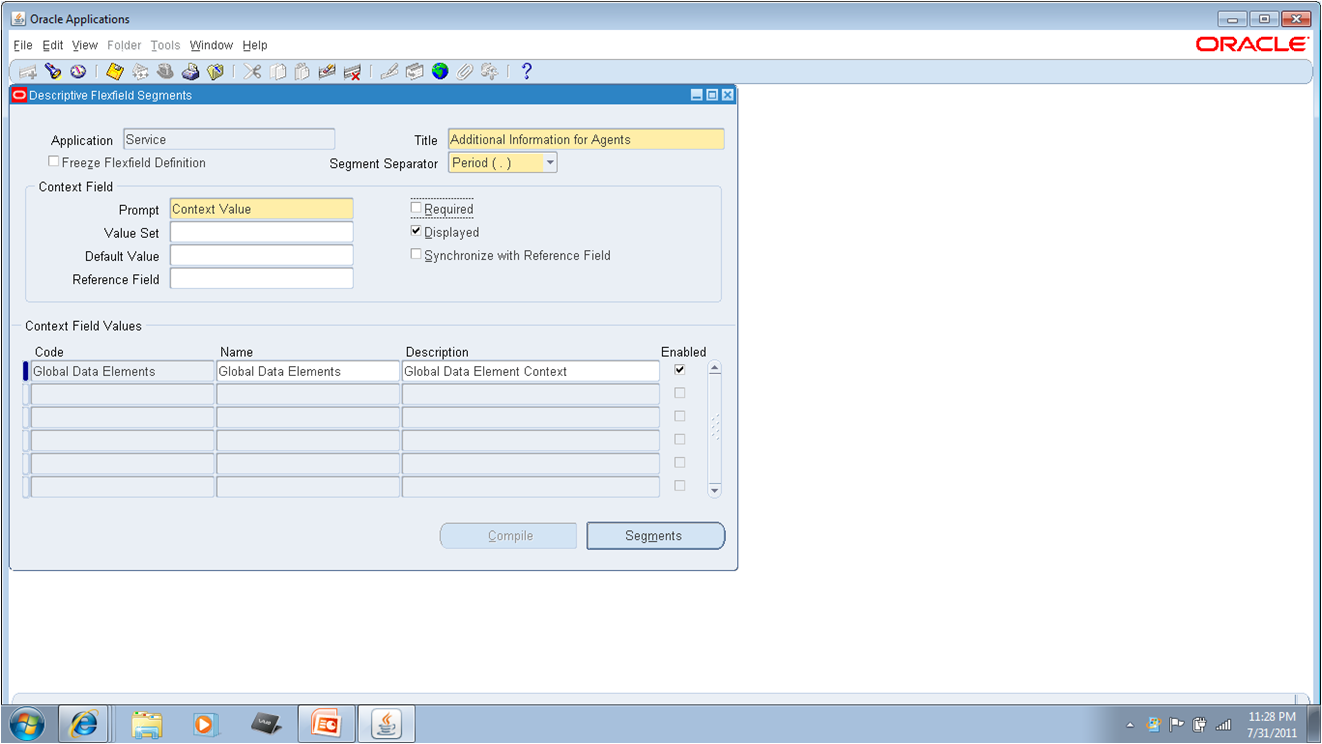Click the Paste clipboard icon
Viewport: 1322px width, 744px height.
302,72
